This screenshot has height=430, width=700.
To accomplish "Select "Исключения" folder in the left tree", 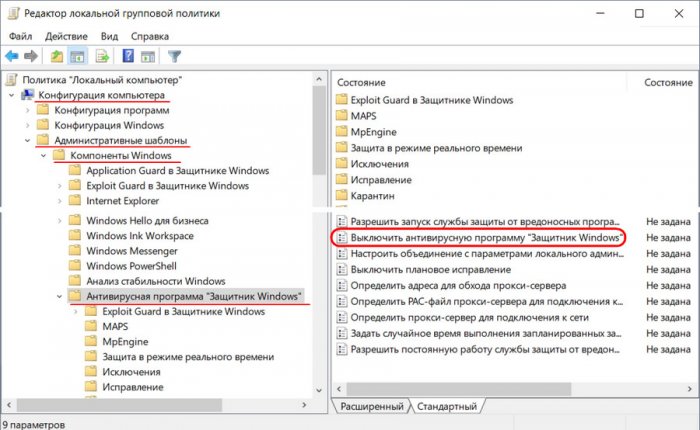I will [131, 372].
